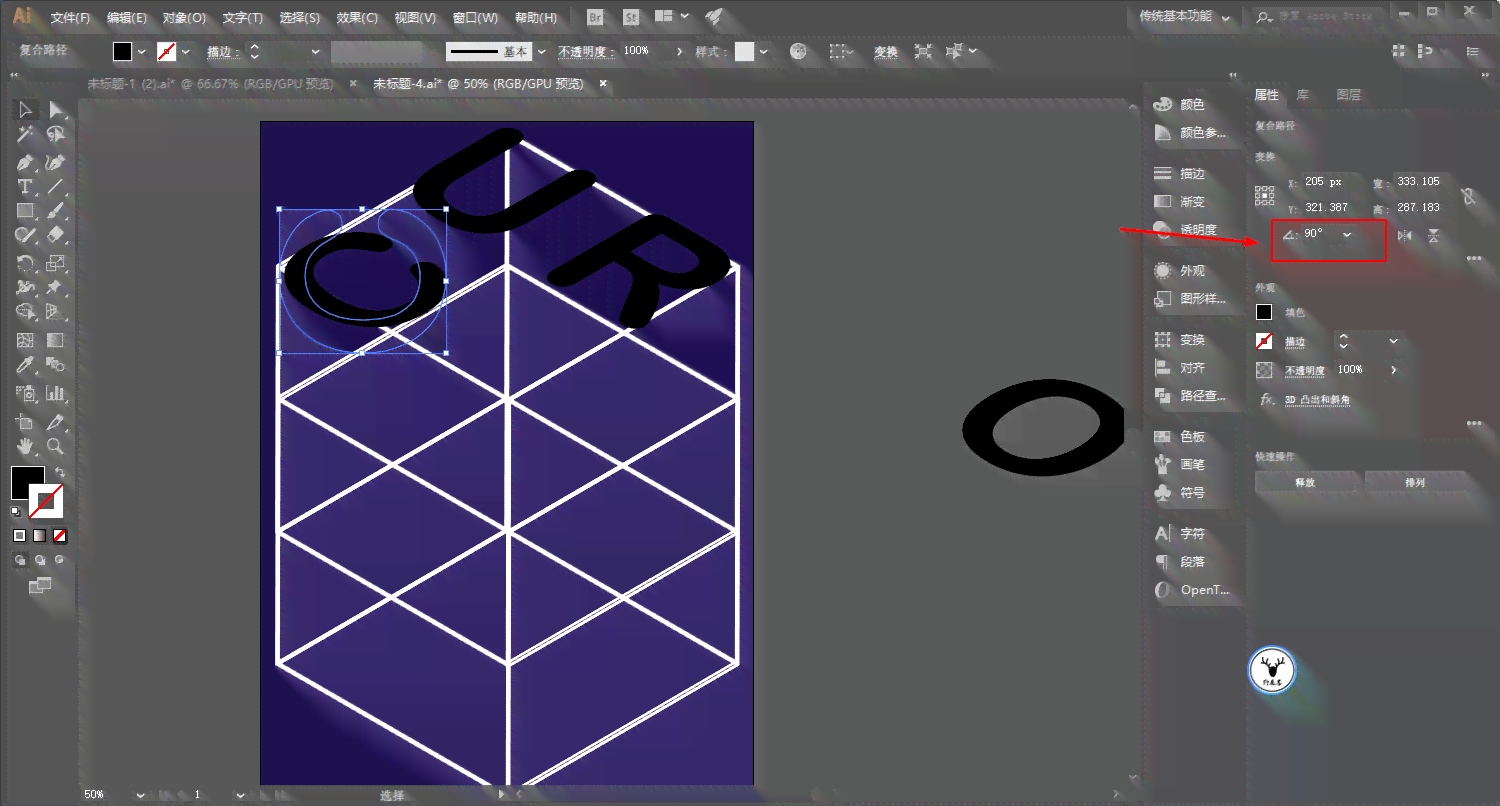This screenshot has width=1500, height=806.
Task: Expand opacity arrow in properties appearance
Action: 1393,369
